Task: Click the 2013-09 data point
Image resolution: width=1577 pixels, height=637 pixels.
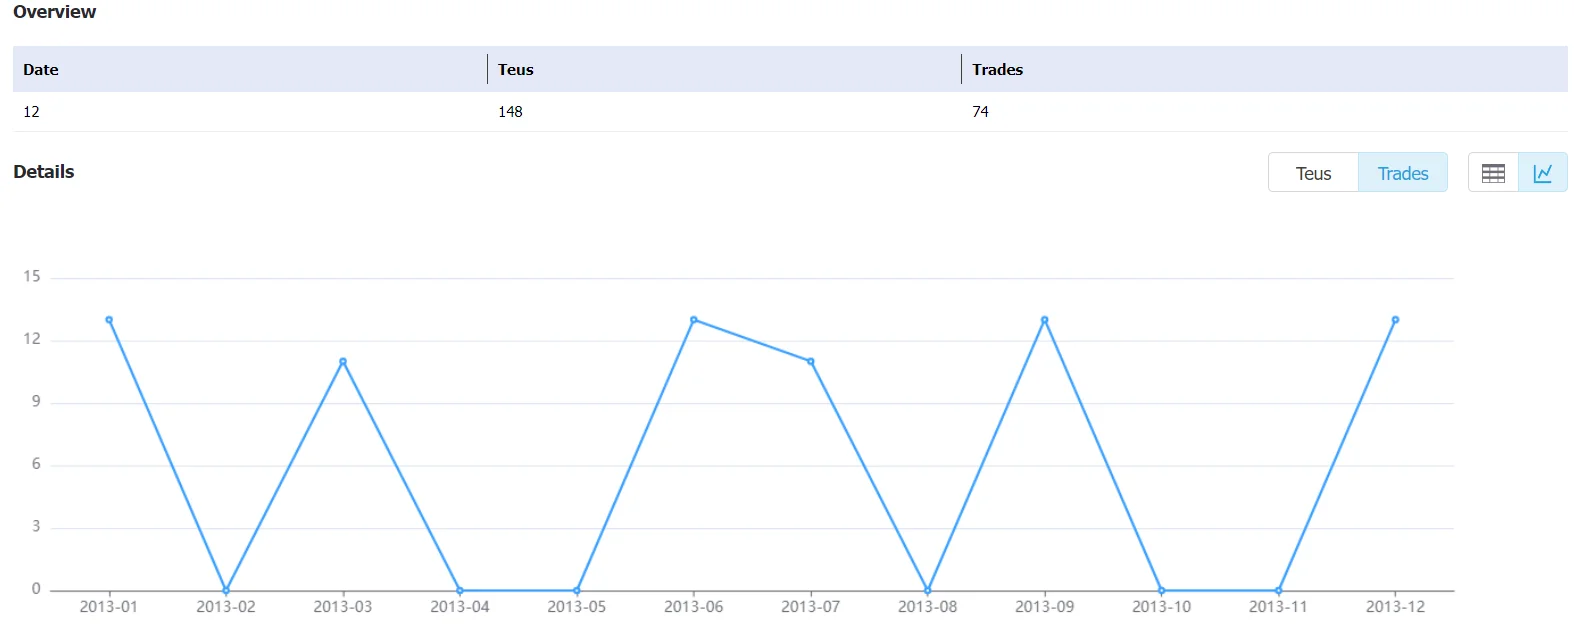Action: click(1045, 320)
